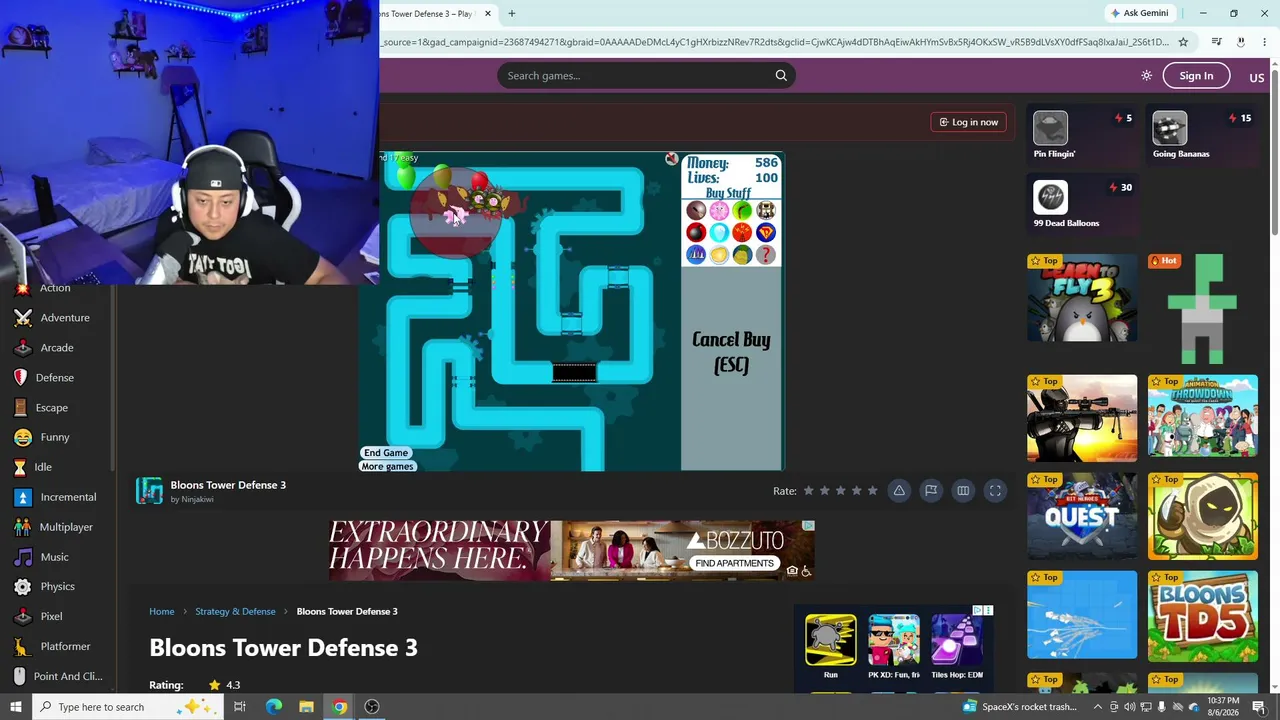
Task: Open the Learn to Fly 3 thumbnail
Action: pos(1082,298)
